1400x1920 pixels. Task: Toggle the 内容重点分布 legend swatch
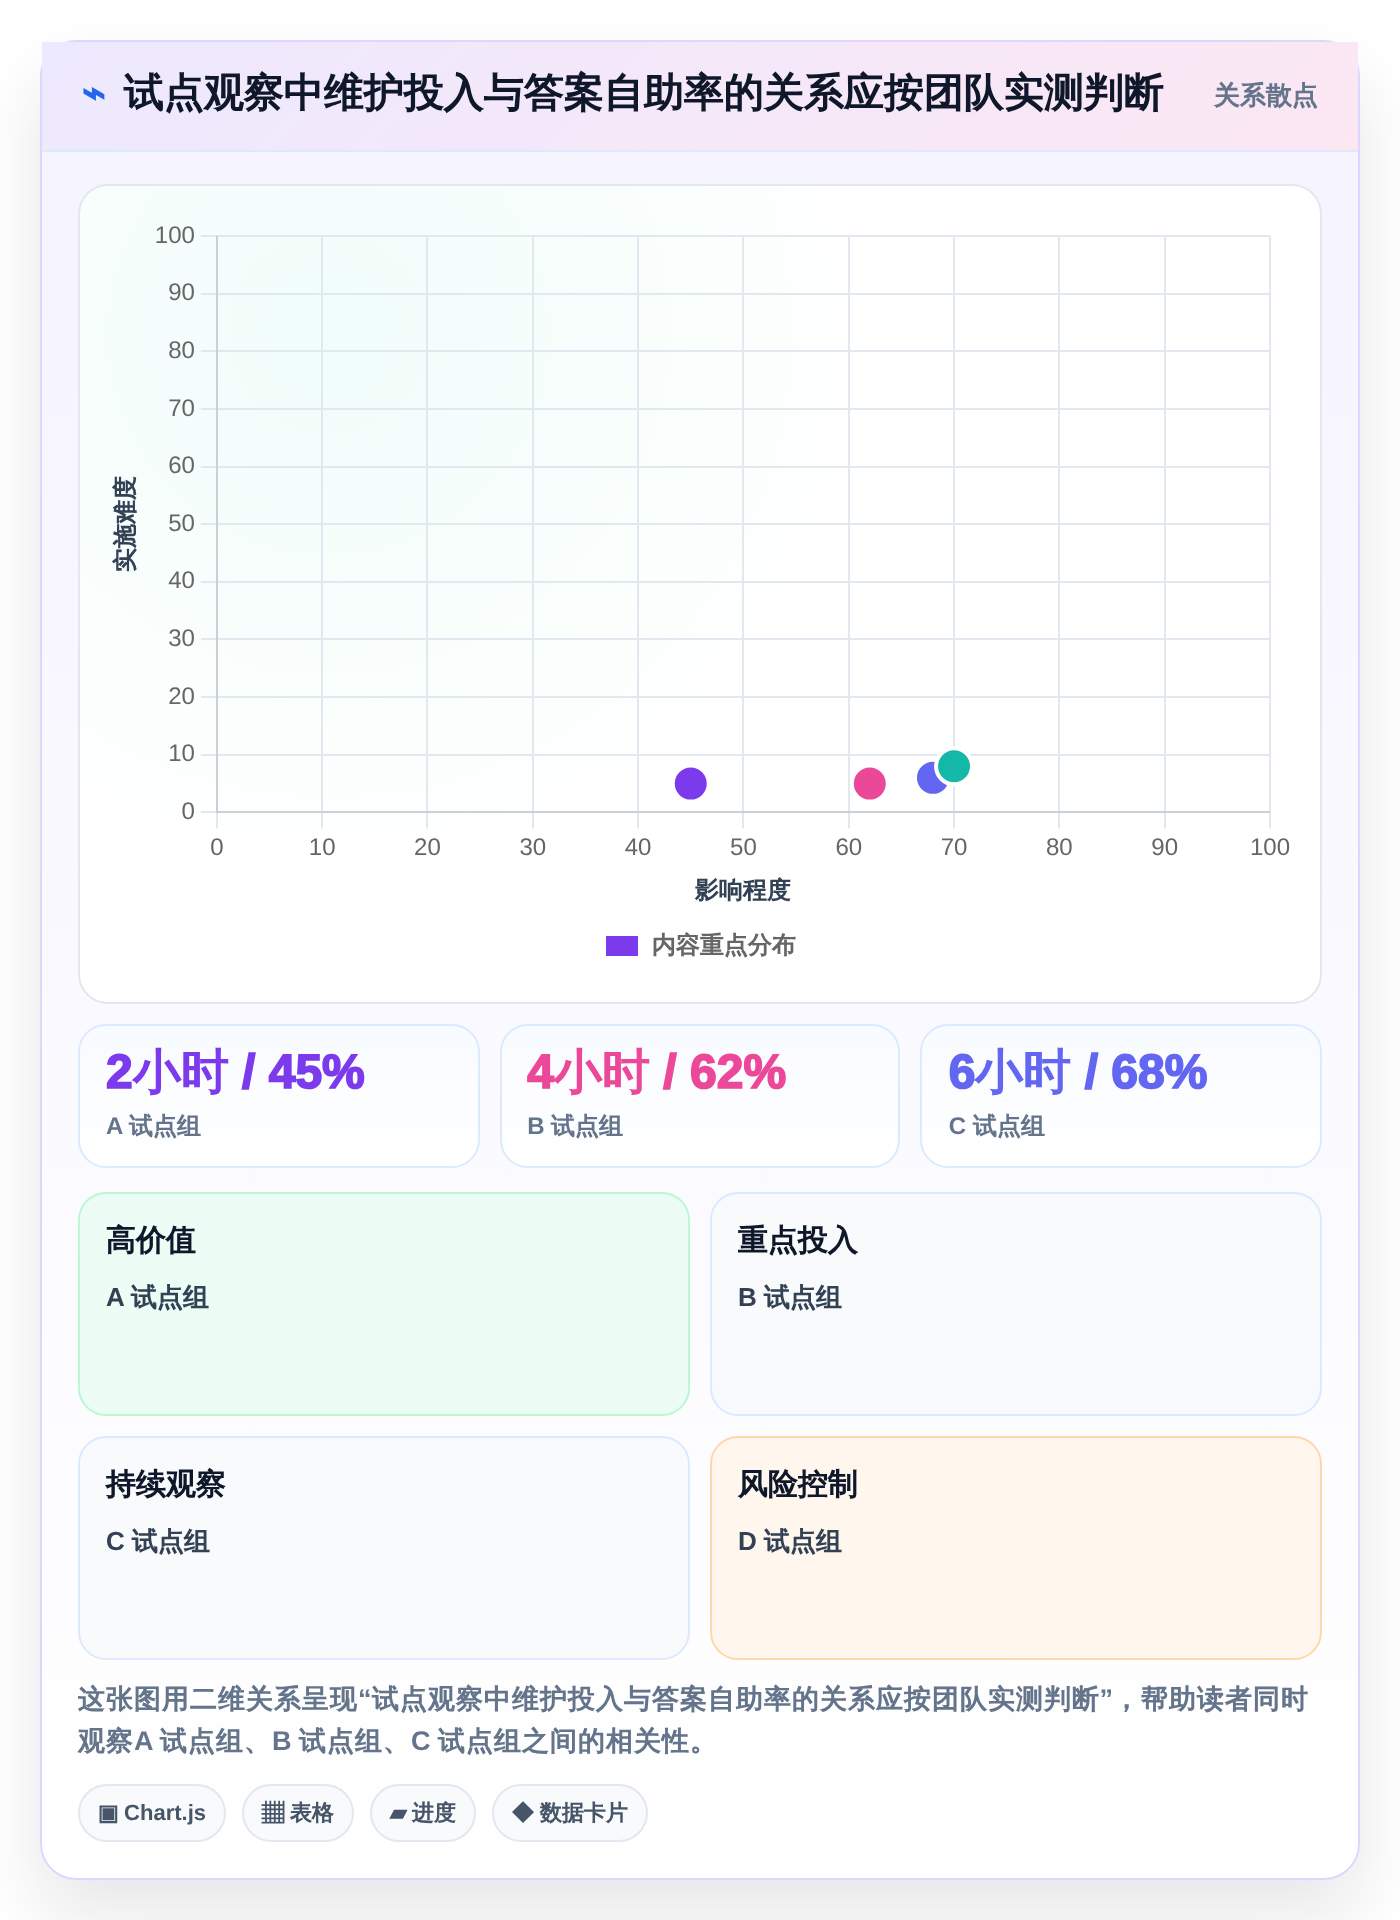pos(622,946)
